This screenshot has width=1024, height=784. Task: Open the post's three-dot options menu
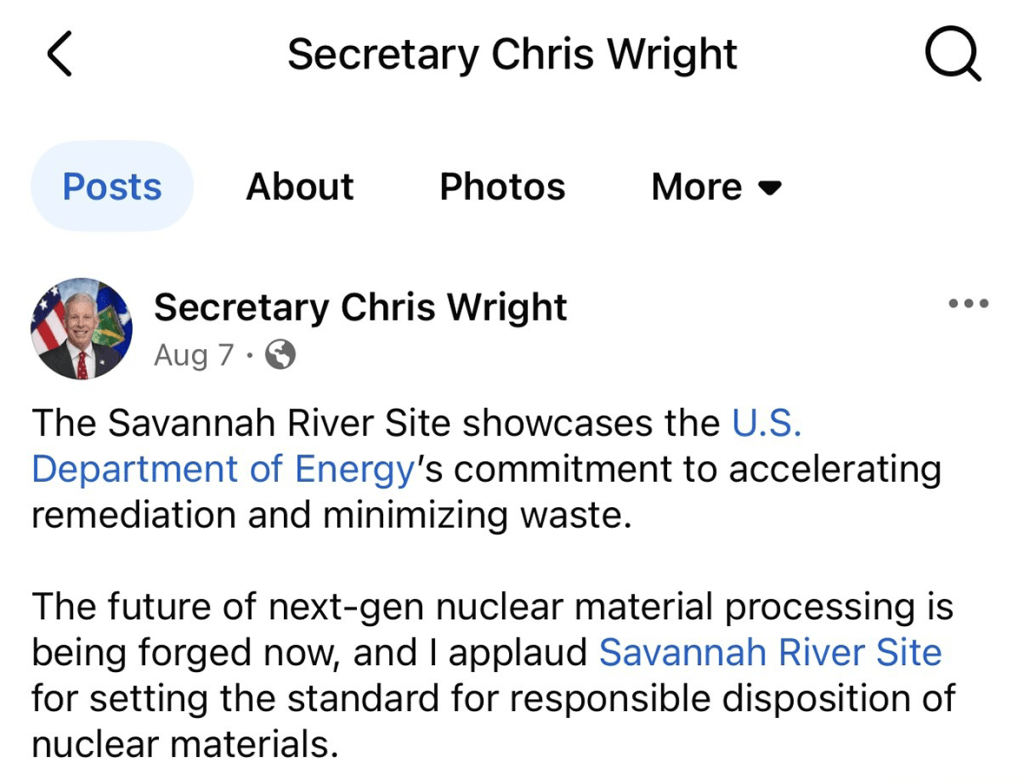[968, 303]
